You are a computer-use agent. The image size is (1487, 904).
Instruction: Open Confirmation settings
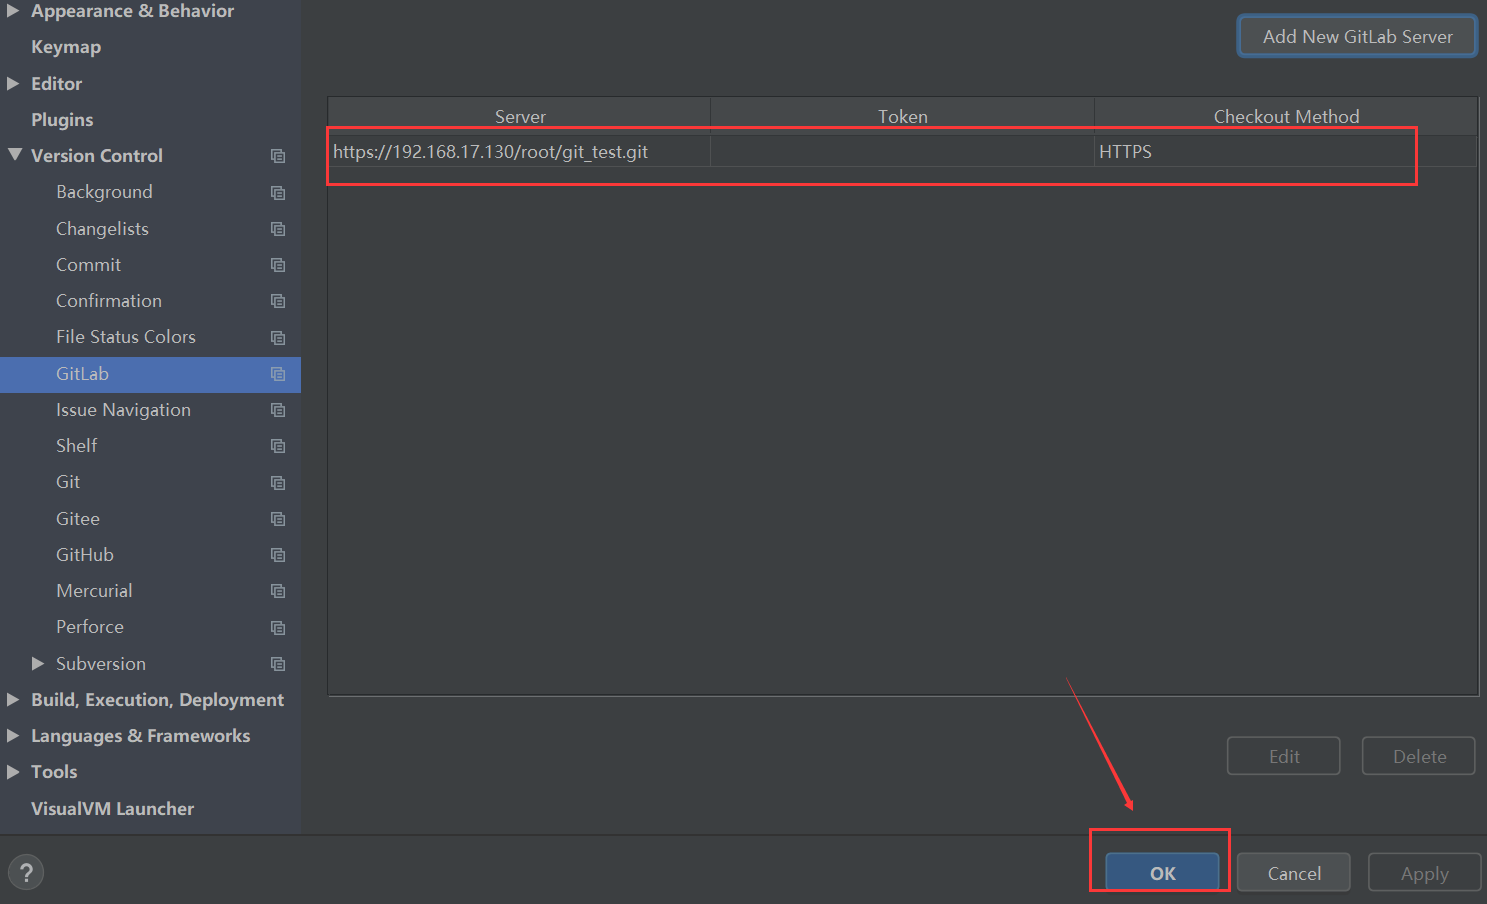coord(109,301)
